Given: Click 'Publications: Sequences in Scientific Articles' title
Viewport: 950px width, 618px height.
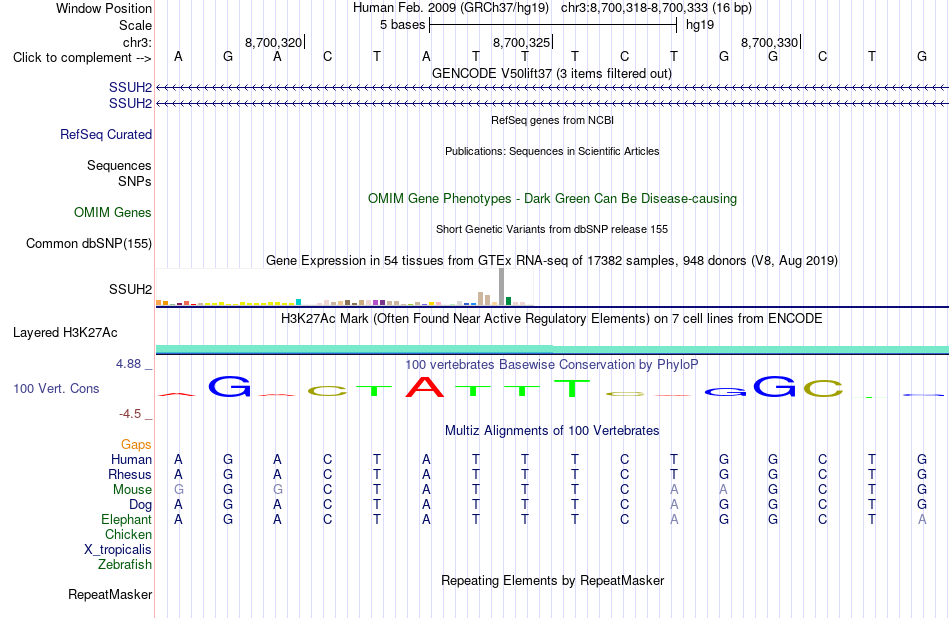Looking at the screenshot, I should coord(552,151).
